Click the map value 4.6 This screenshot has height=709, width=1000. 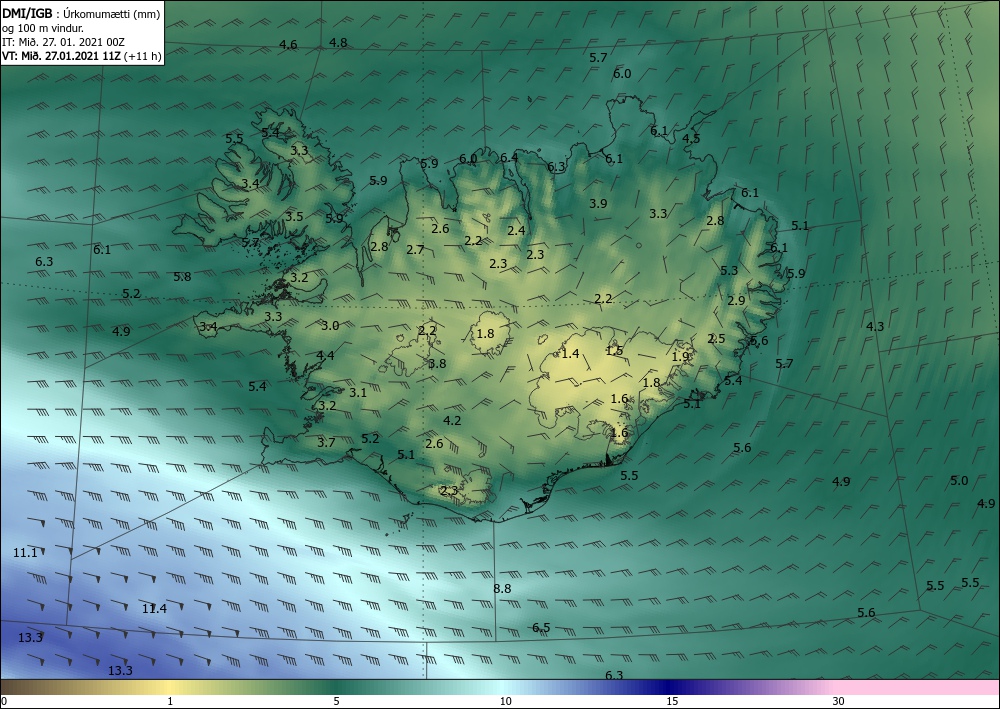[288, 45]
